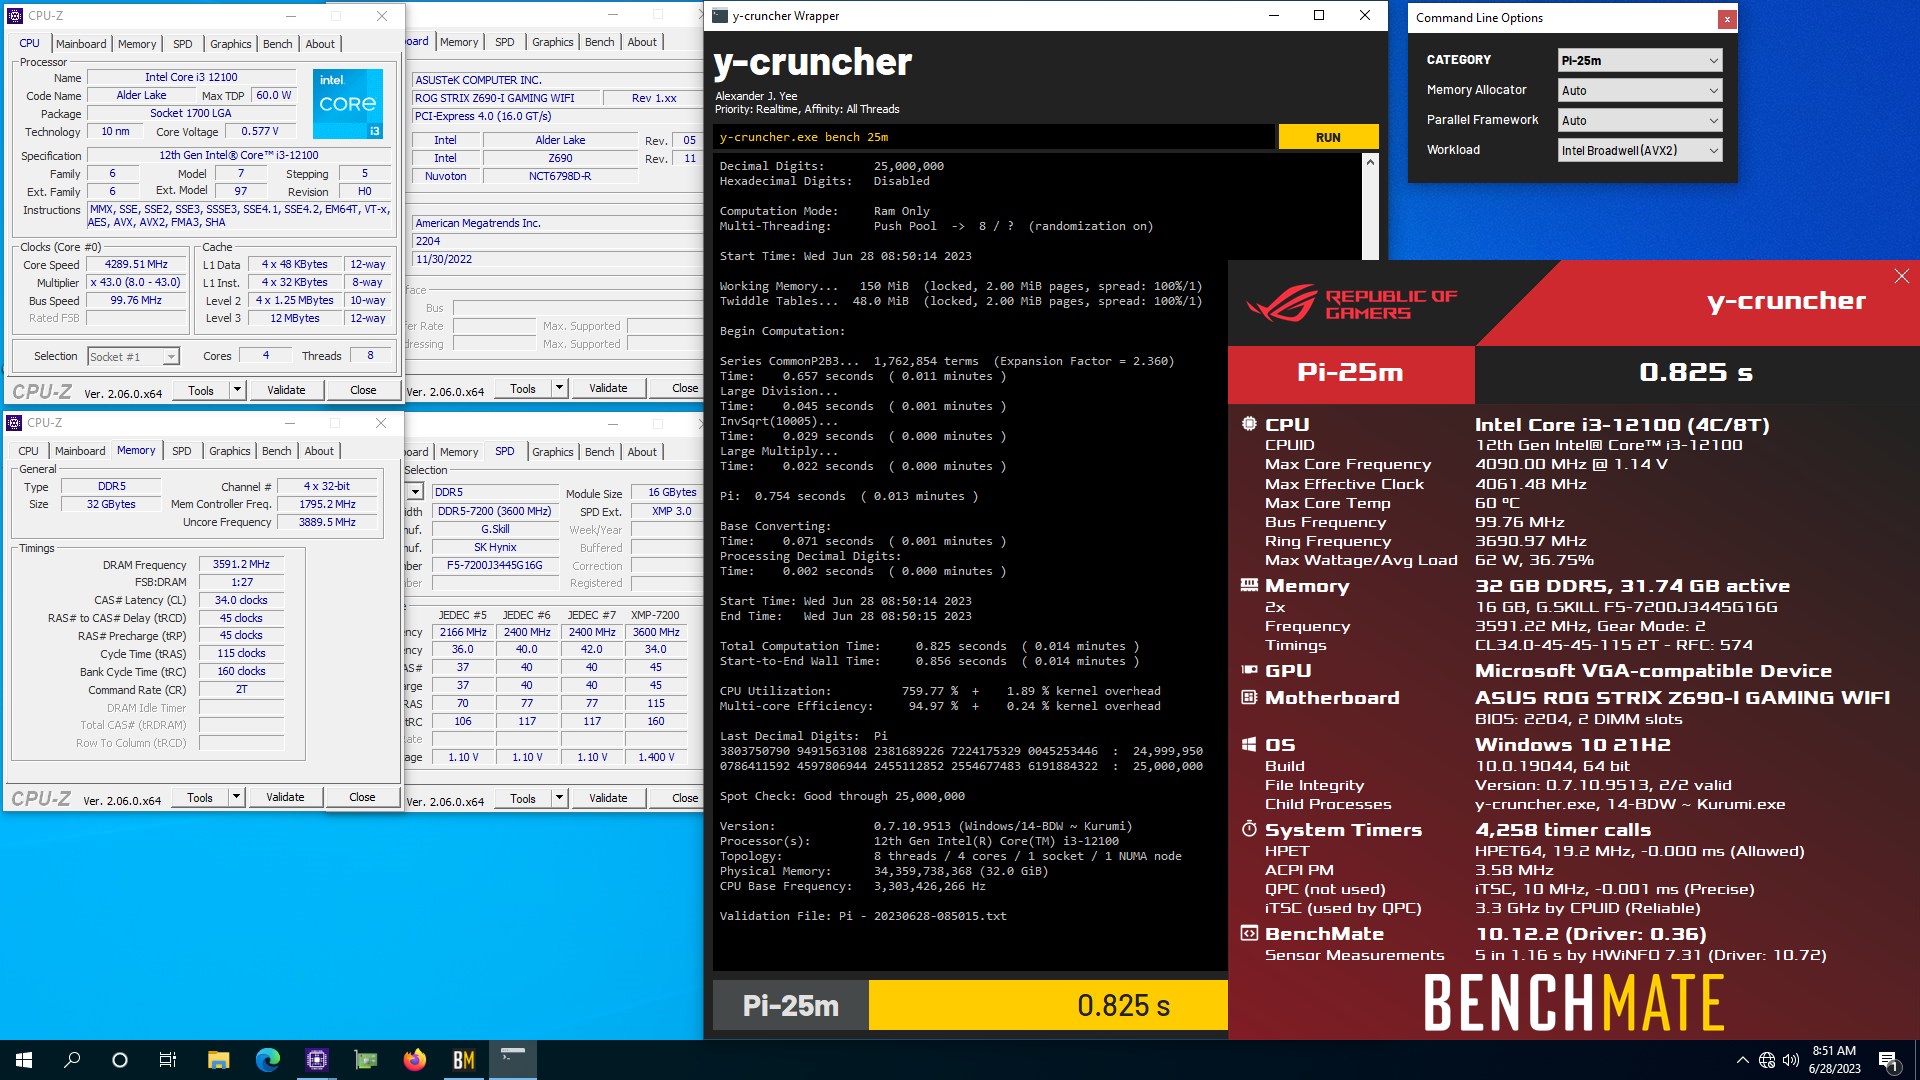Click Close in top-left CPU-Z window
1920x1080 pixels.
pyautogui.click(x=363, y=390)
